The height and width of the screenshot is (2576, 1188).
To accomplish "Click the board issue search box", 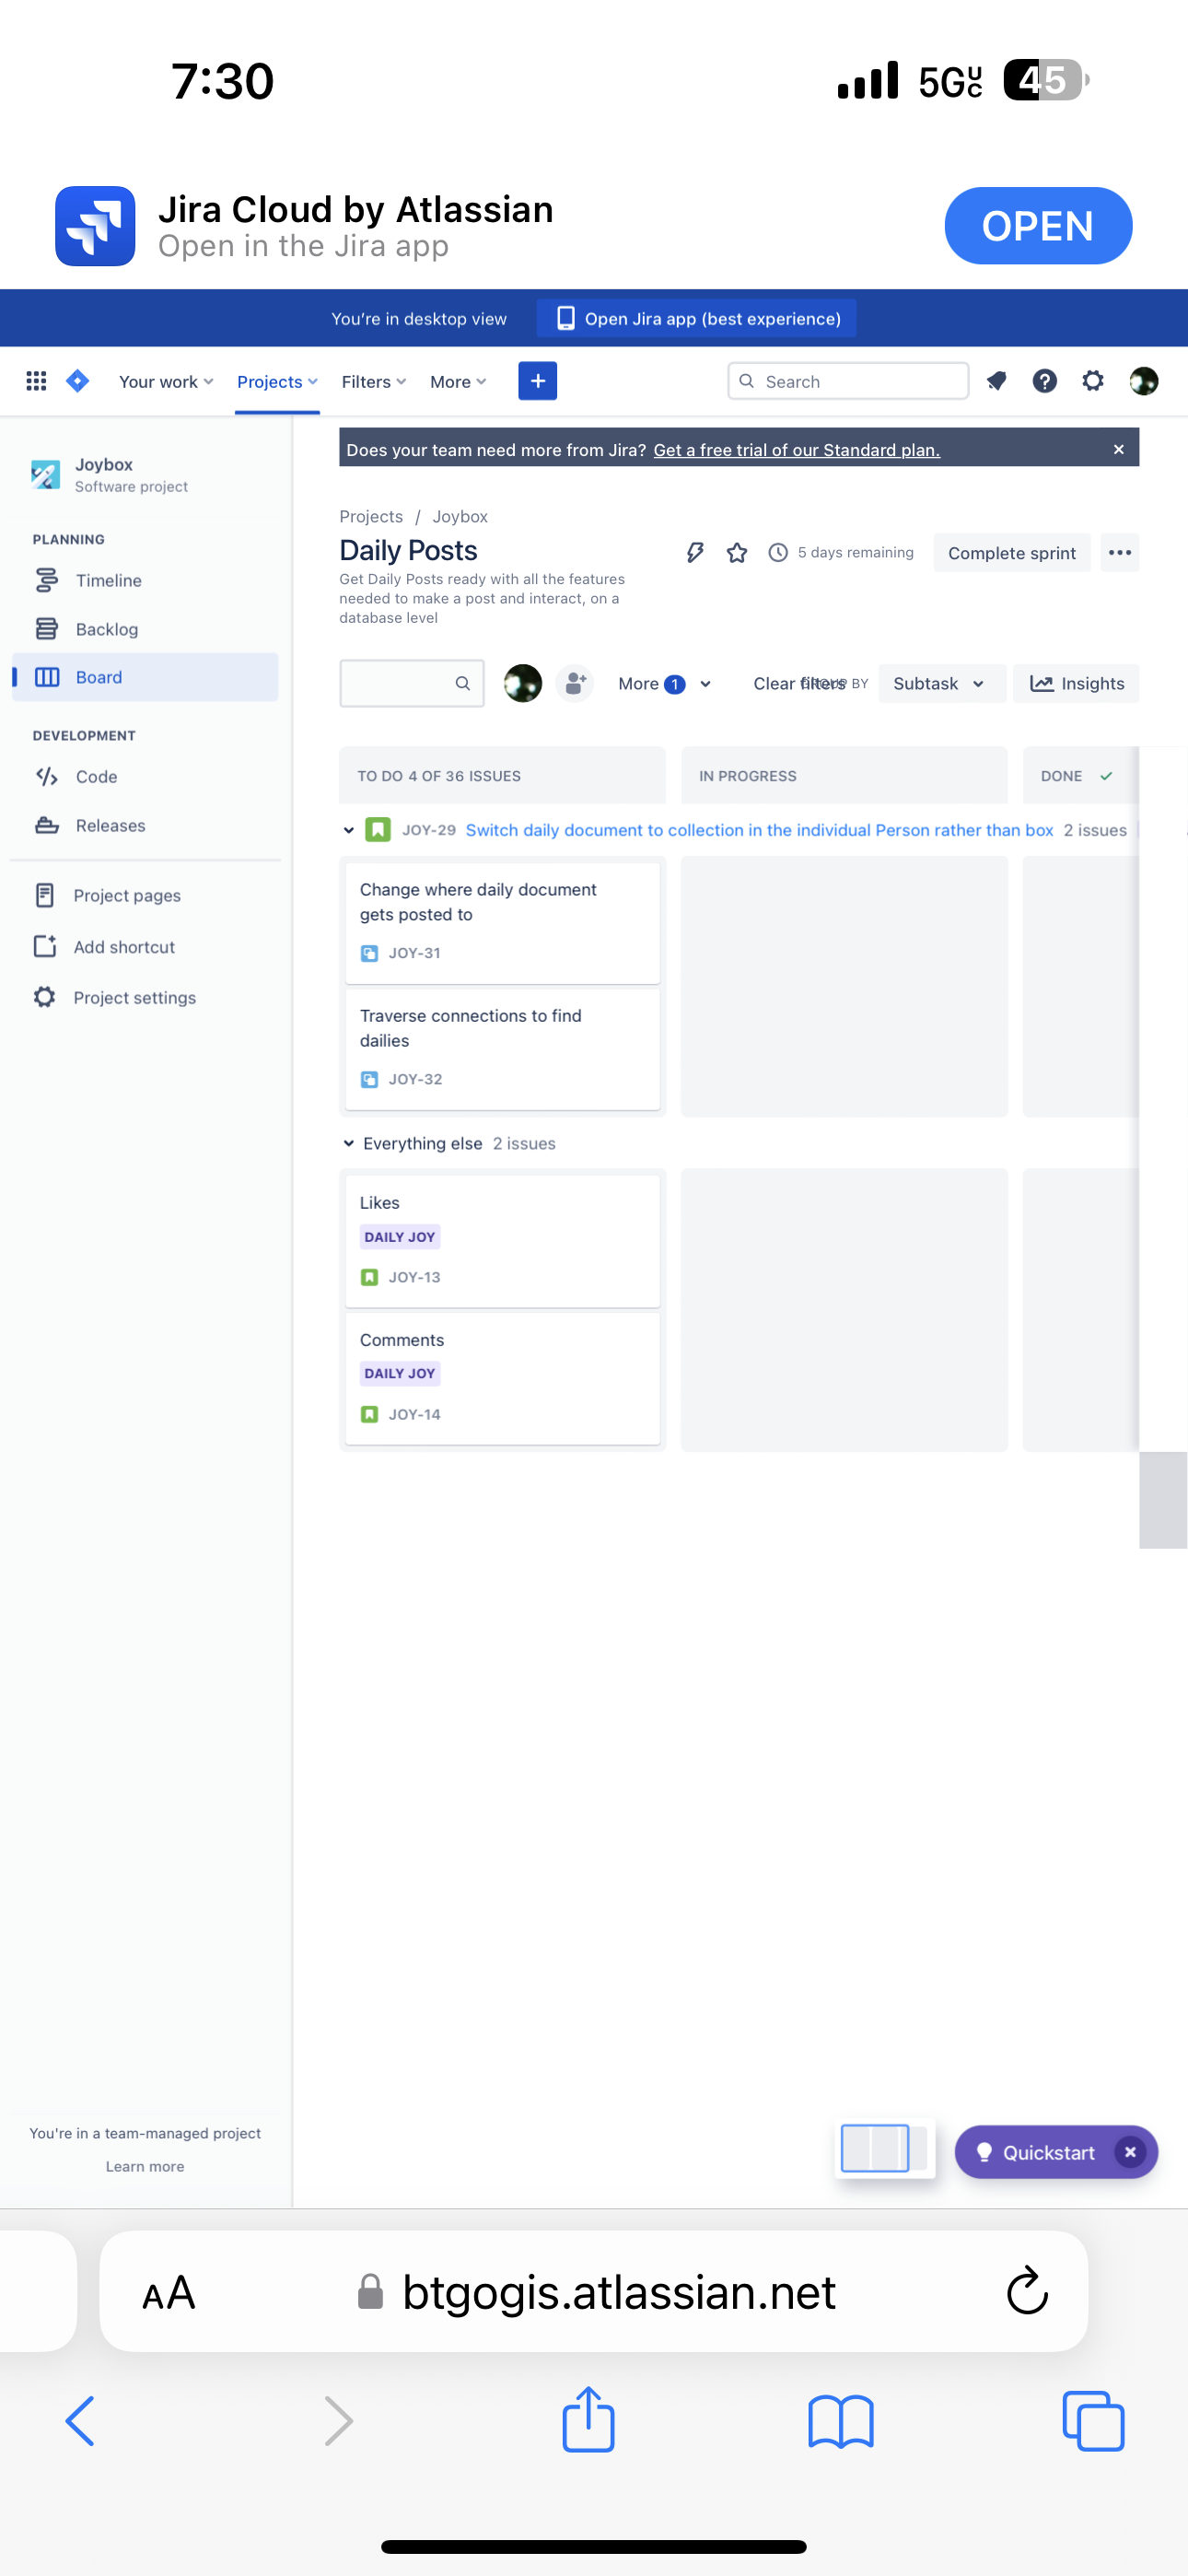I will tap(411, 683).
